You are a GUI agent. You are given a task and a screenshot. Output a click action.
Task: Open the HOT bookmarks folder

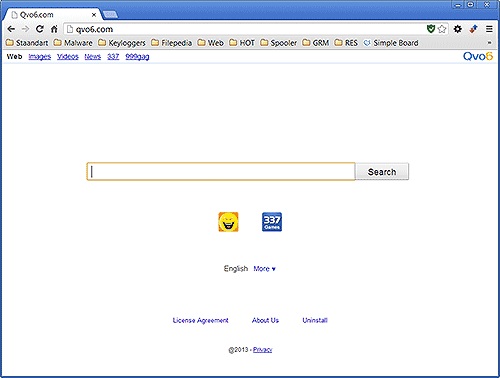pos(242,43)
